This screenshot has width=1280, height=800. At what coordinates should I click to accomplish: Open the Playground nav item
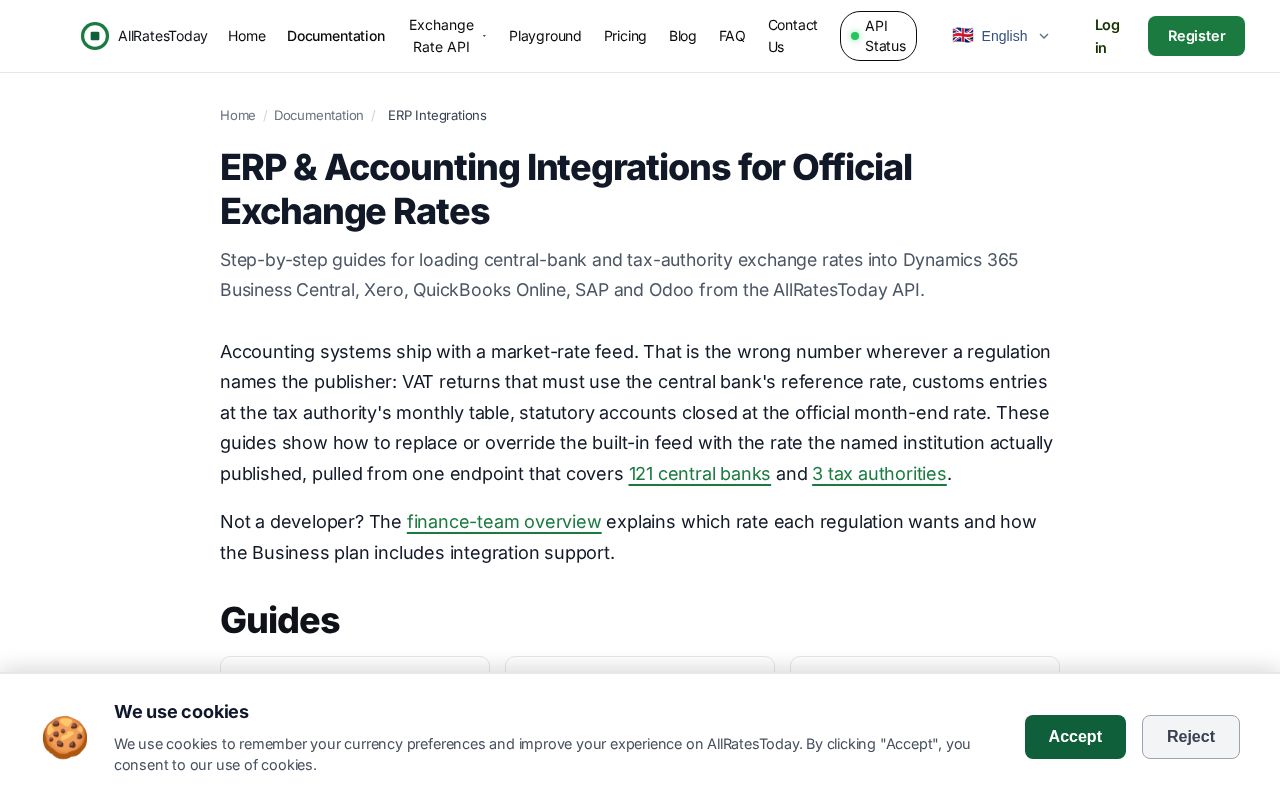click(545, 36)
